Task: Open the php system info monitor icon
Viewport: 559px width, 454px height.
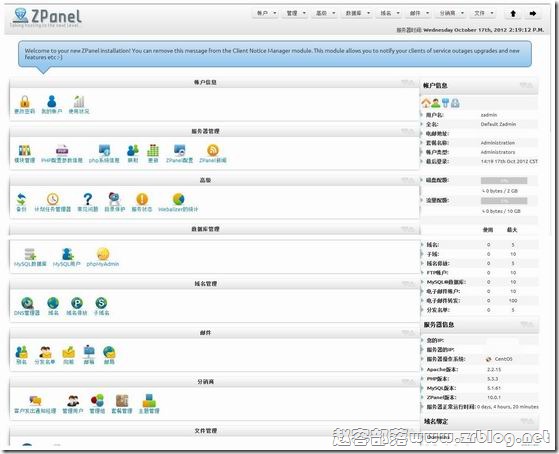Action: click(104, 151)
